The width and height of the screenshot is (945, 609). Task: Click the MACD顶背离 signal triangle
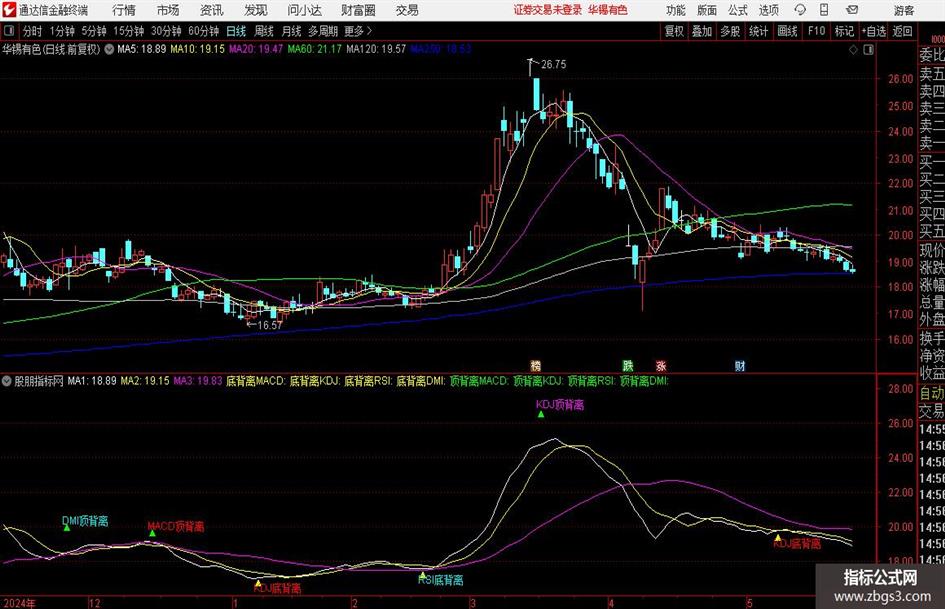(152, 533)
